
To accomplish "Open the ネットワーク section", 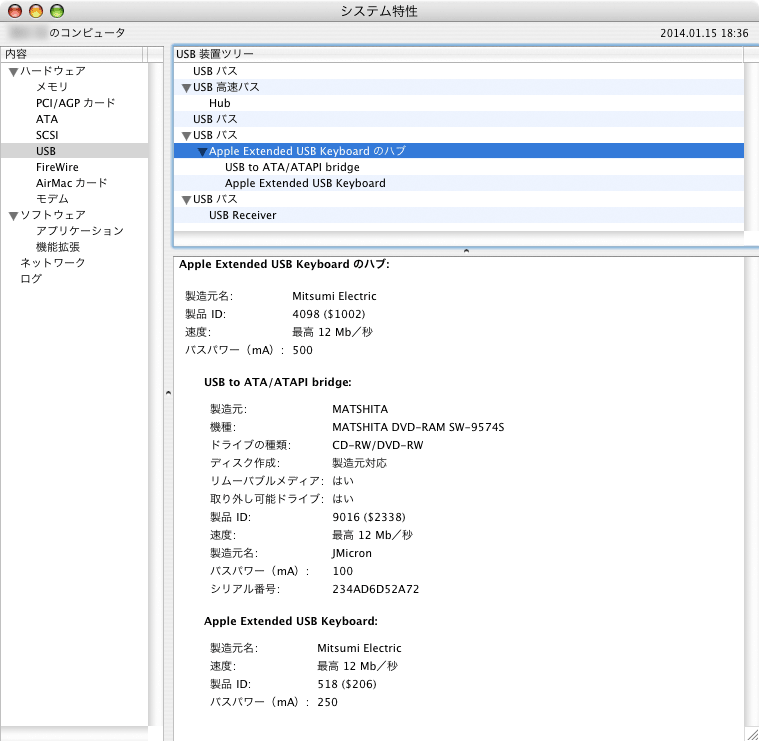I will (x=52, y=262).
